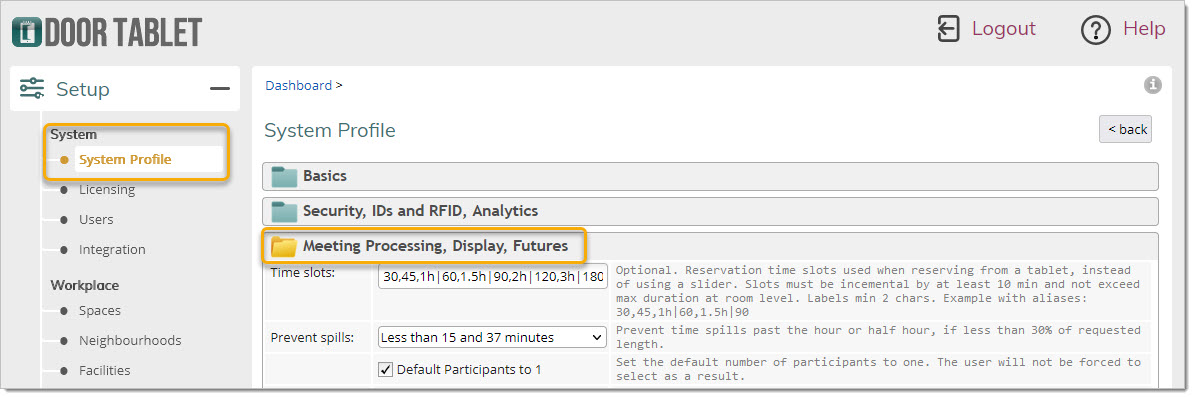
Task: Open the Prevent spills dropdown
Action: tap(492, 337)
